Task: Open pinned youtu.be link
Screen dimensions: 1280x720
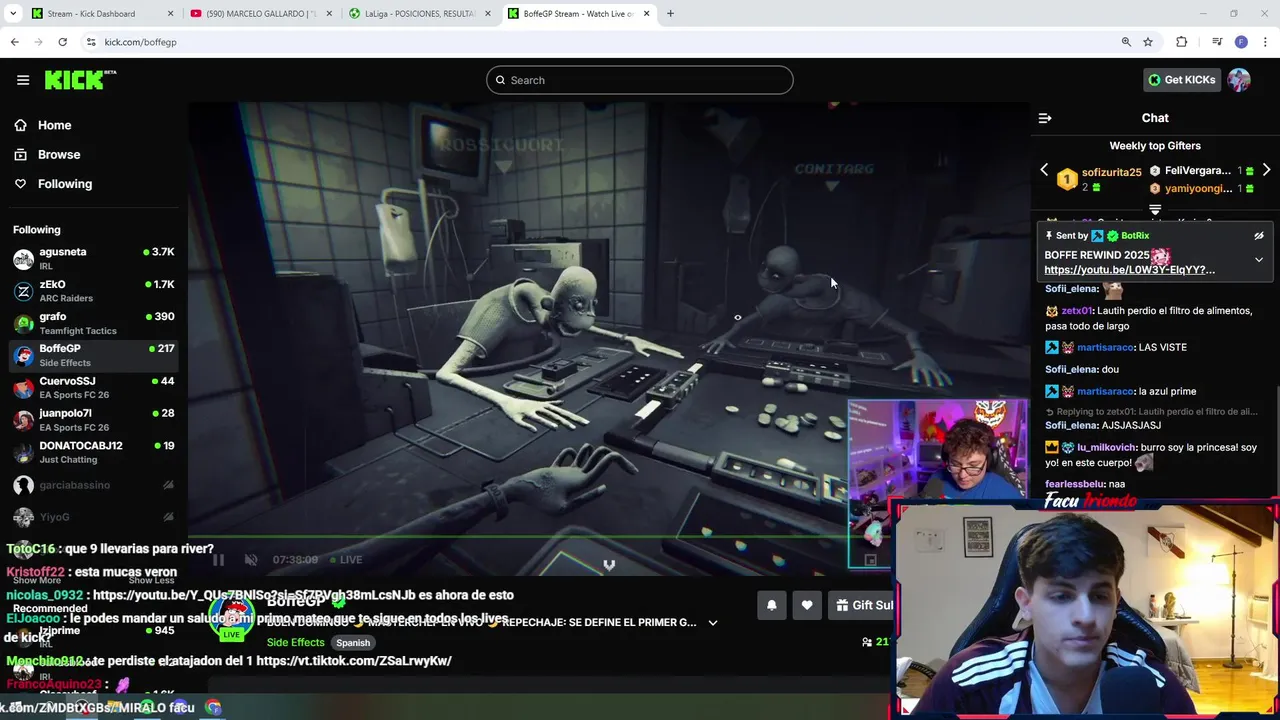Action: tap(1130, 270)
